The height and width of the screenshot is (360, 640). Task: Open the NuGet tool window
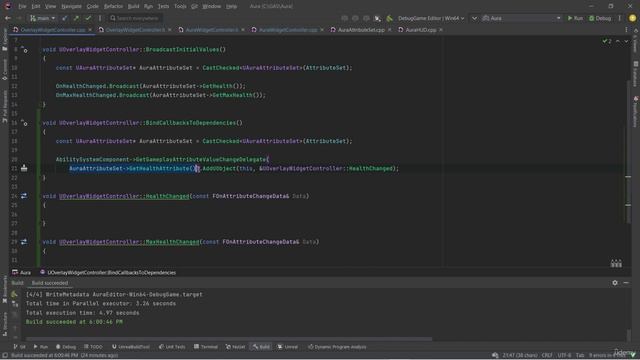click(x=236, y=347)
